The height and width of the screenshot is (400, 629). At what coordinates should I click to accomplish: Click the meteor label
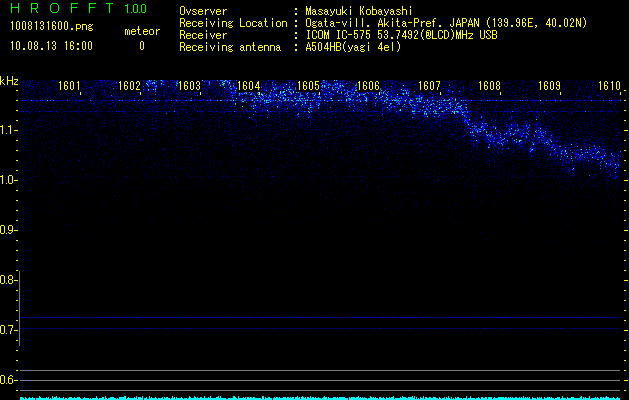142,31
